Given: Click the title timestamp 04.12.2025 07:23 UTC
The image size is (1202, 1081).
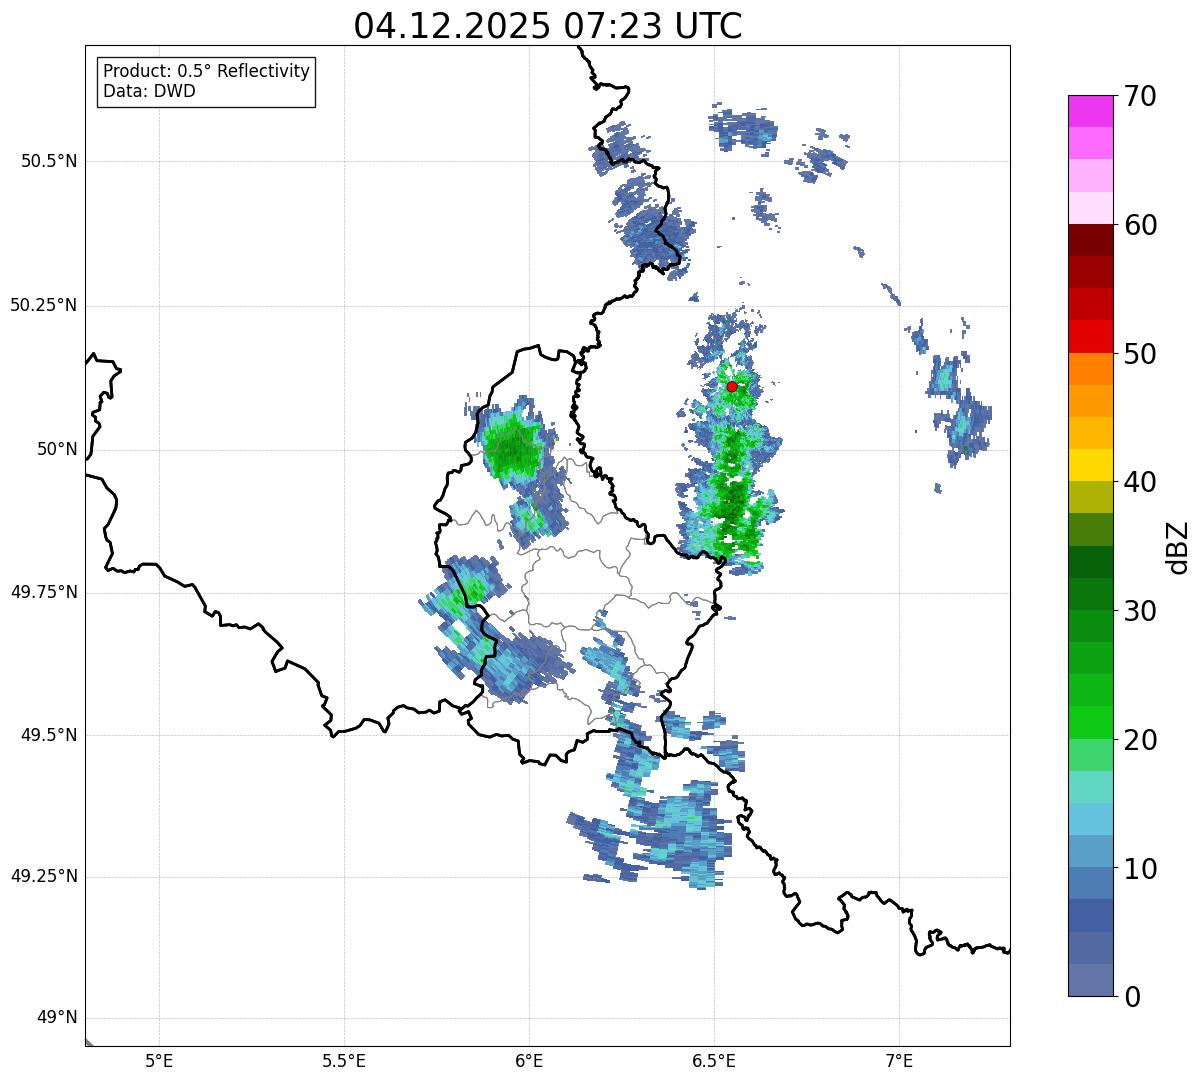Looking at the screenshot, I should 548,25.
